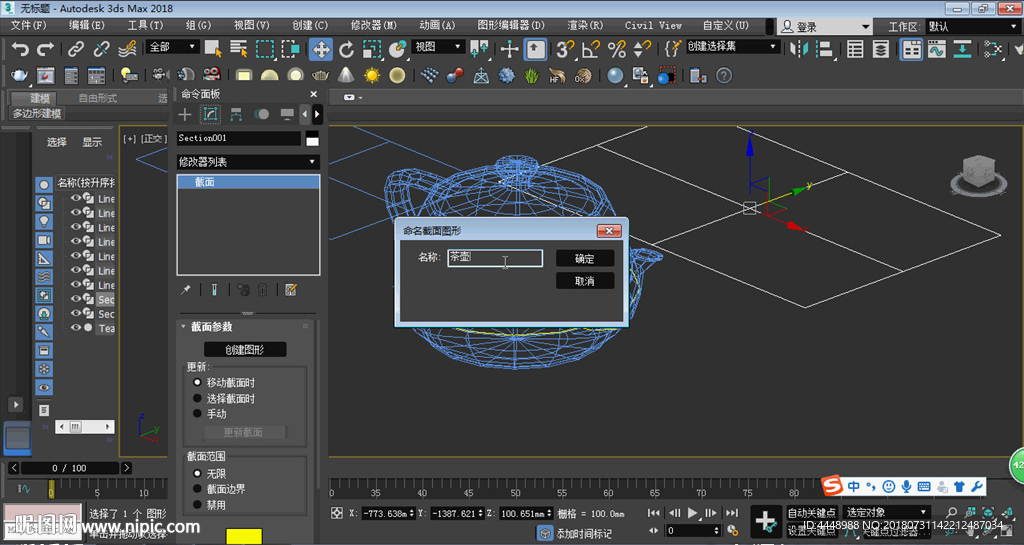Select the 禁用 radio option

(x=197, y=505)
